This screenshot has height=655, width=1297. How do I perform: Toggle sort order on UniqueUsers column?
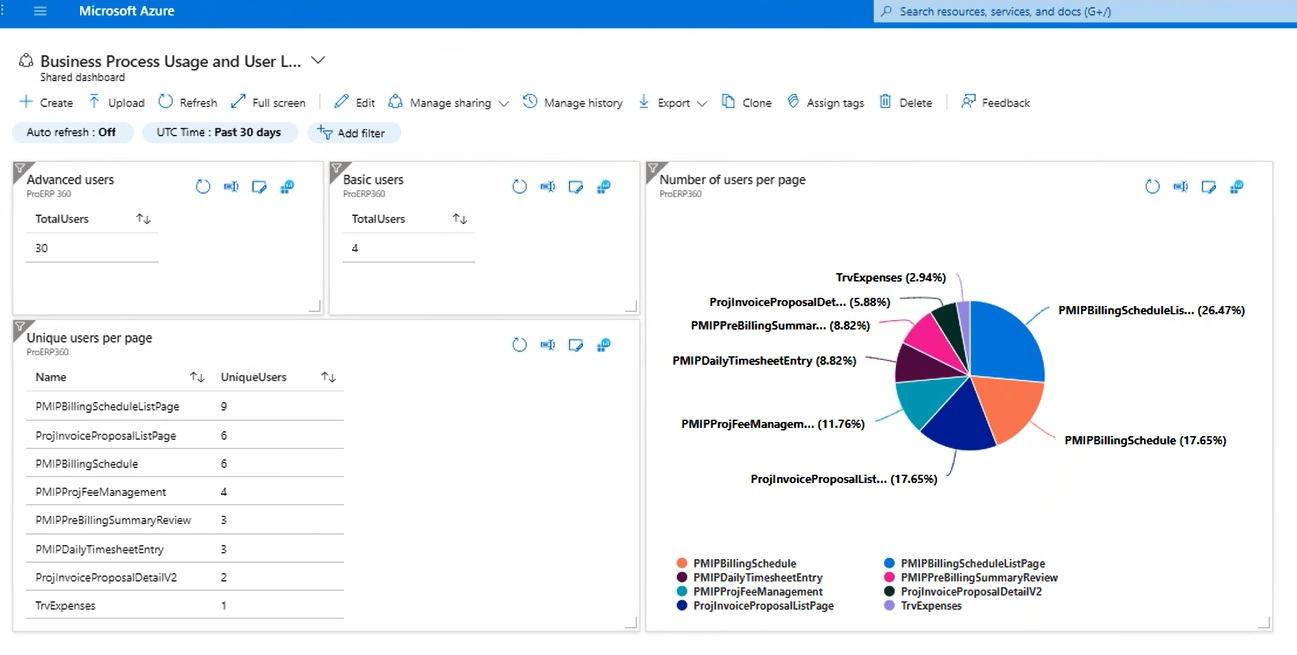click(328, 377)
